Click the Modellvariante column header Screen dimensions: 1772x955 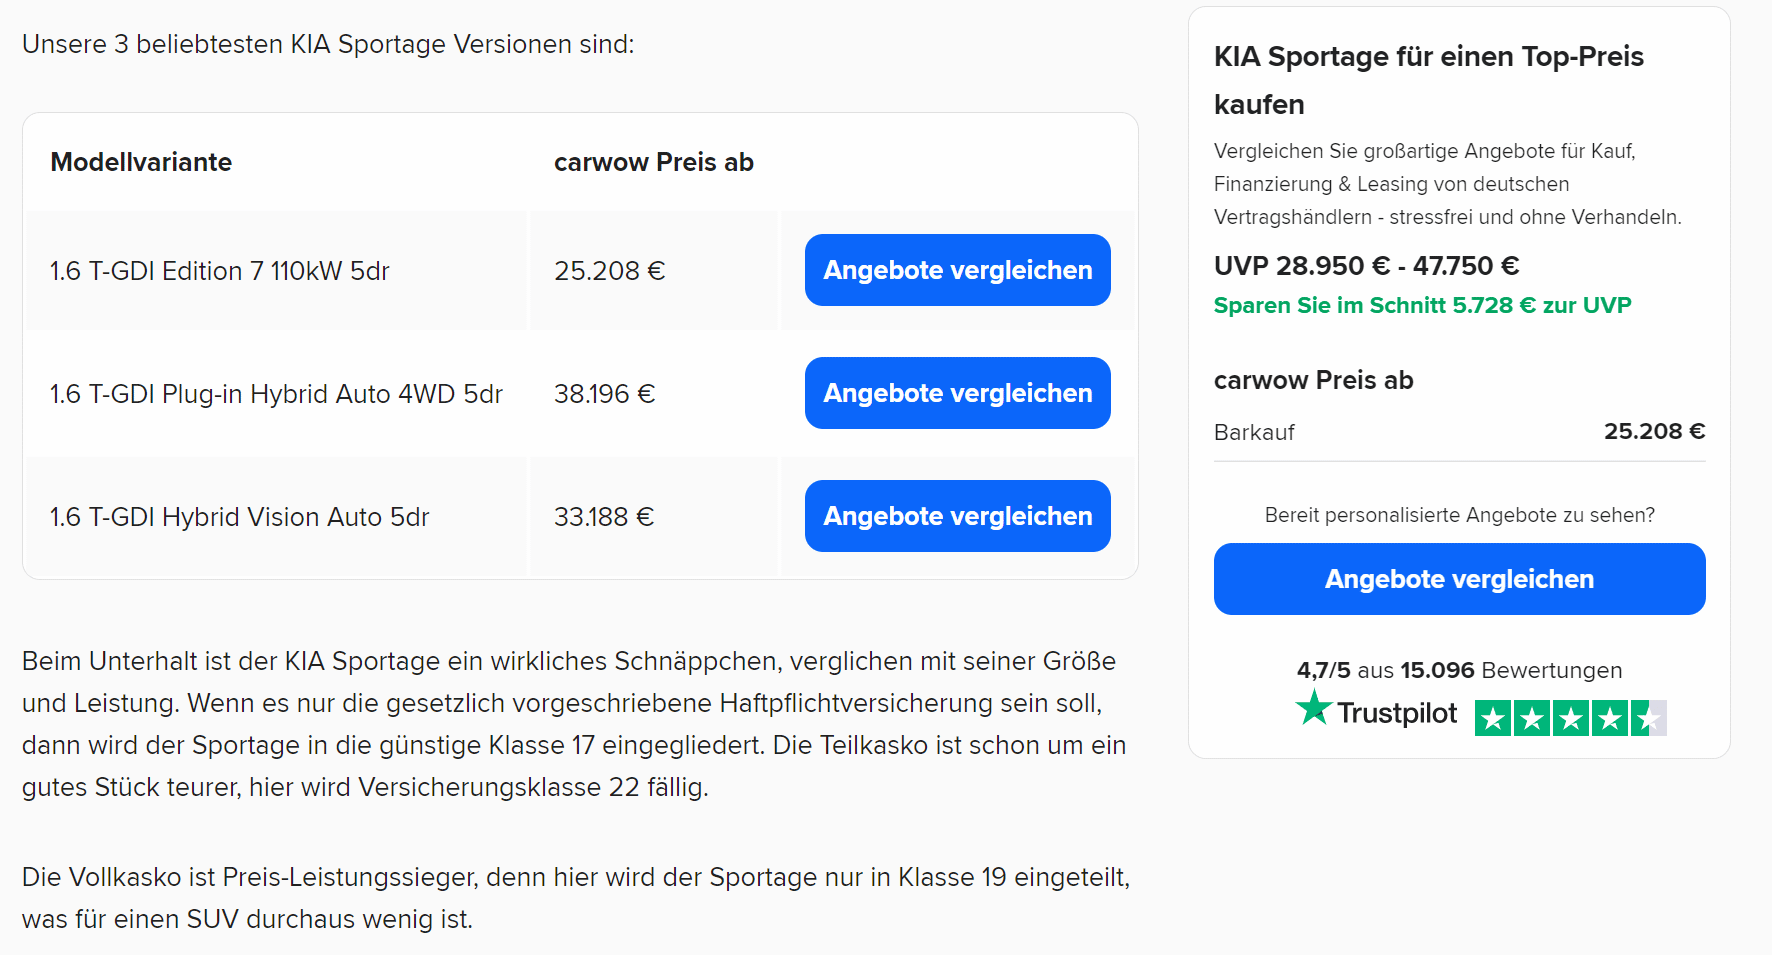coord(141,162)
